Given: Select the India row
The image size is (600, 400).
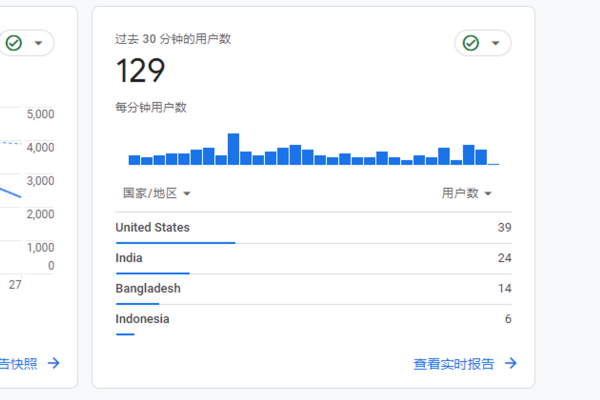Looking at the screenshot, I should click(313, 259).
